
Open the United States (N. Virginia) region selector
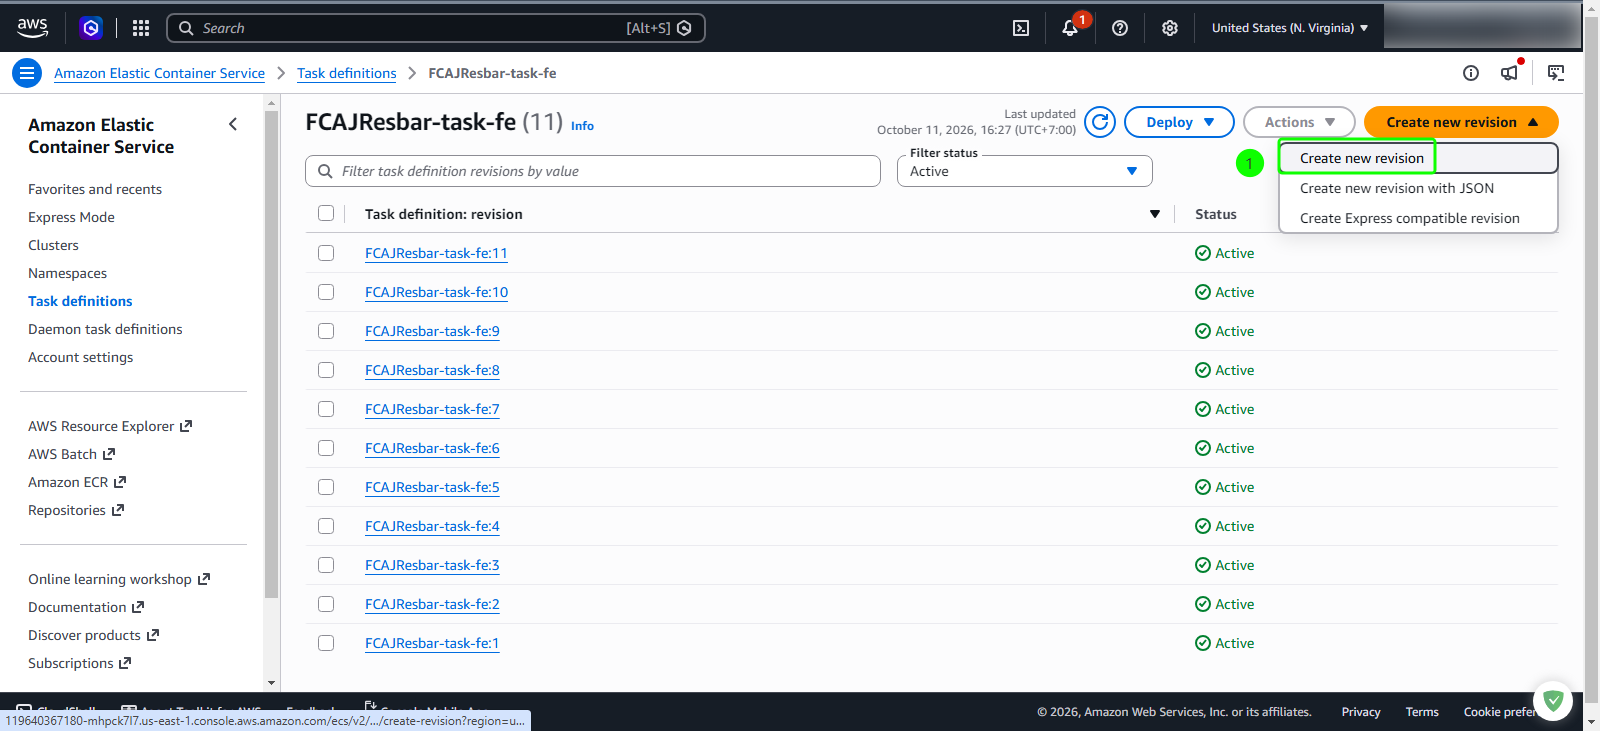pyautogui.click(x=1290, y=28)
